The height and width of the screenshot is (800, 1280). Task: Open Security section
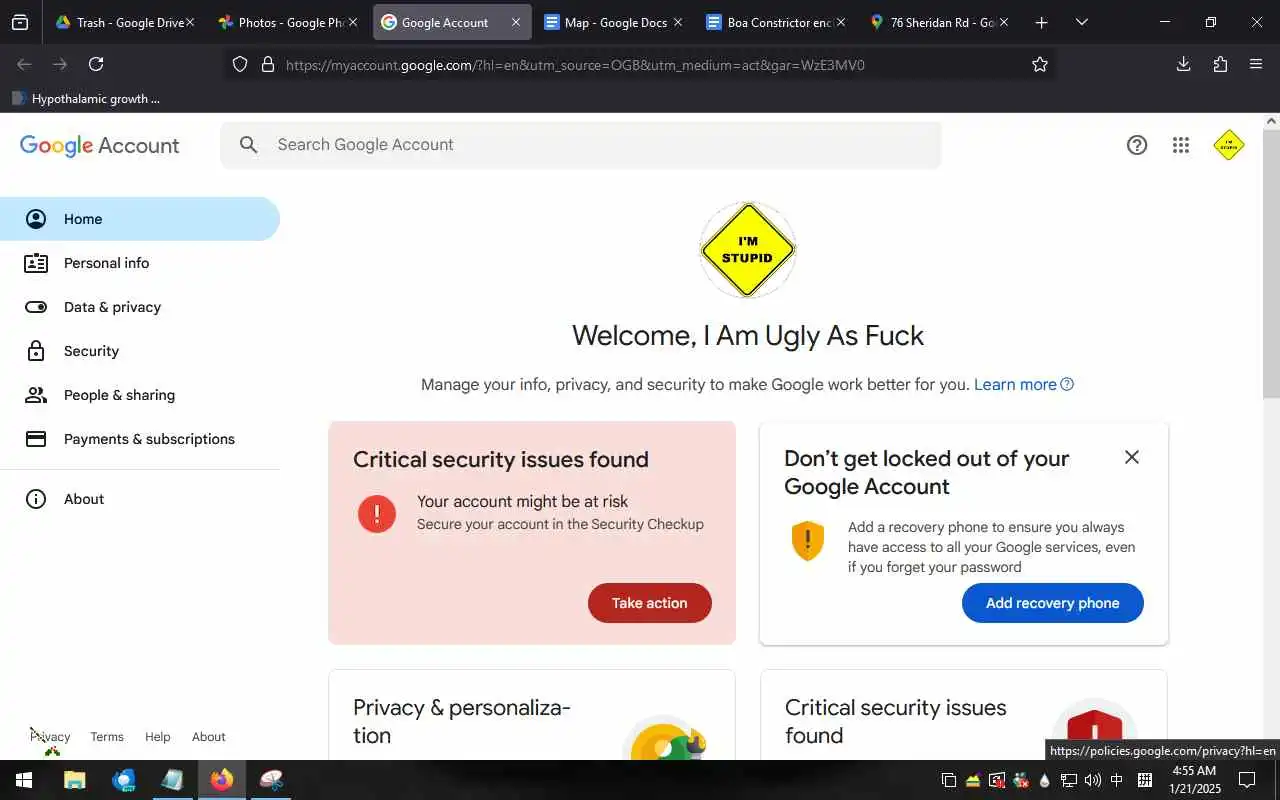140,351
